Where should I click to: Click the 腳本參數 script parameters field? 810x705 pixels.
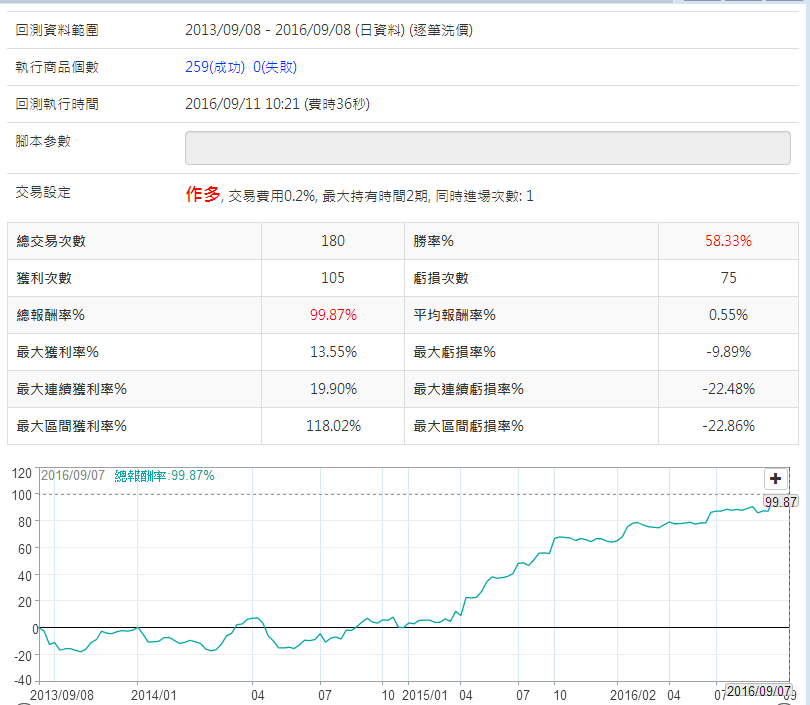tap(487, 147)
